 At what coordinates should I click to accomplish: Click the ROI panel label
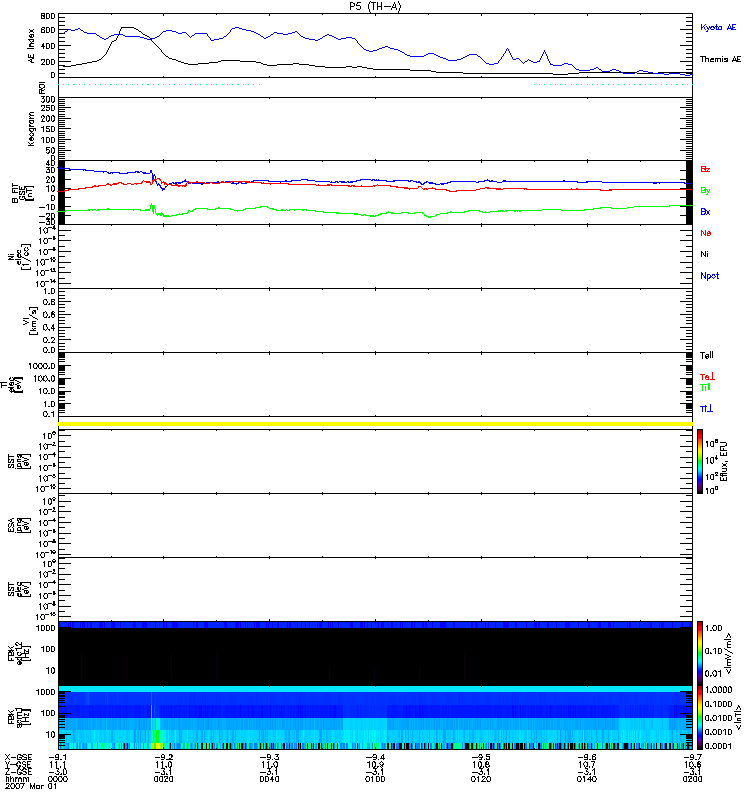[x=42, y=88]
